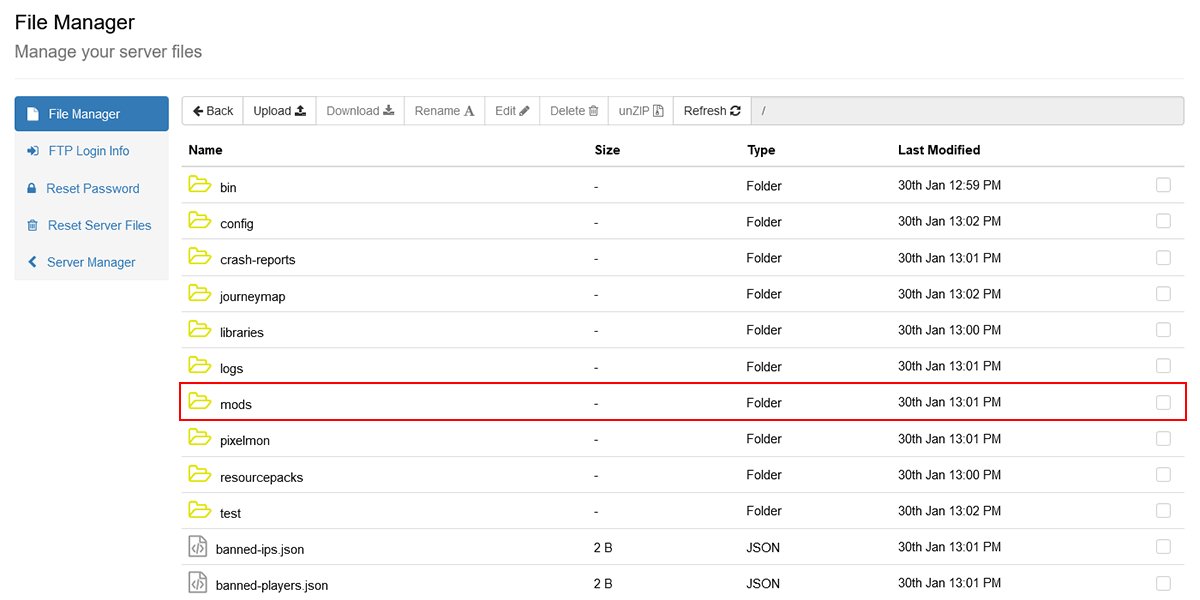Check the logs folder checkbox
Image resolution: width=1200 pixels, height=600 pixels.
tap(1163, 366)
